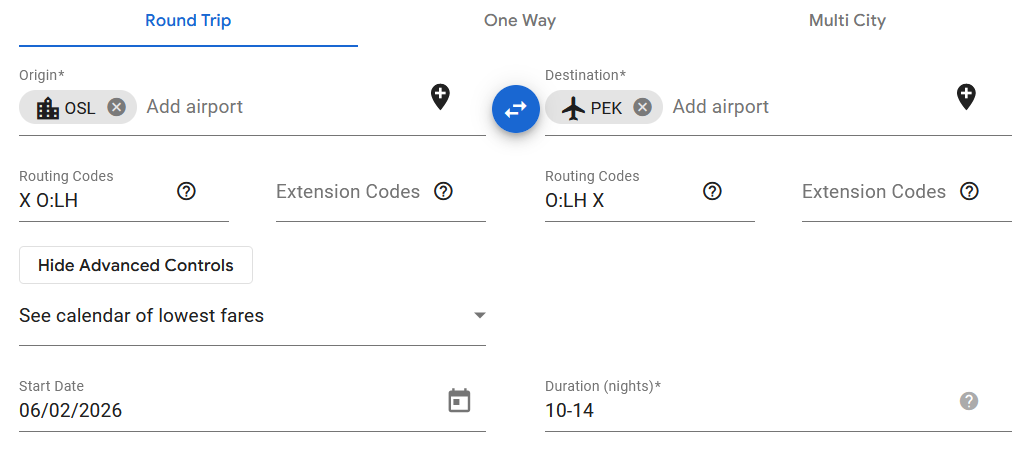Switch to the One Way tab

pyautogui.click(x=520, y=21)
